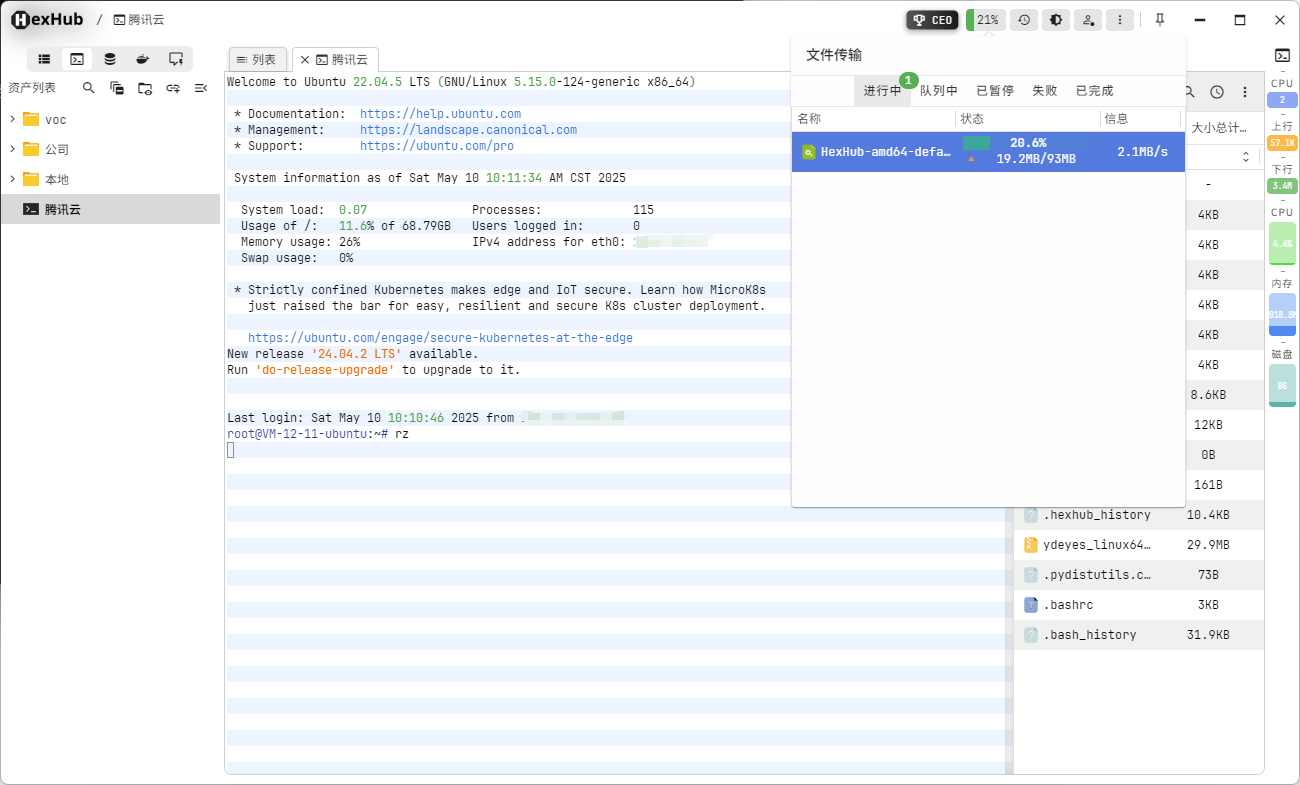The height and width of the screenshot is (785, 1300).
Task: Open the history clock icon in title bar
Action: pyautogui.click(x=1023, y=20)
